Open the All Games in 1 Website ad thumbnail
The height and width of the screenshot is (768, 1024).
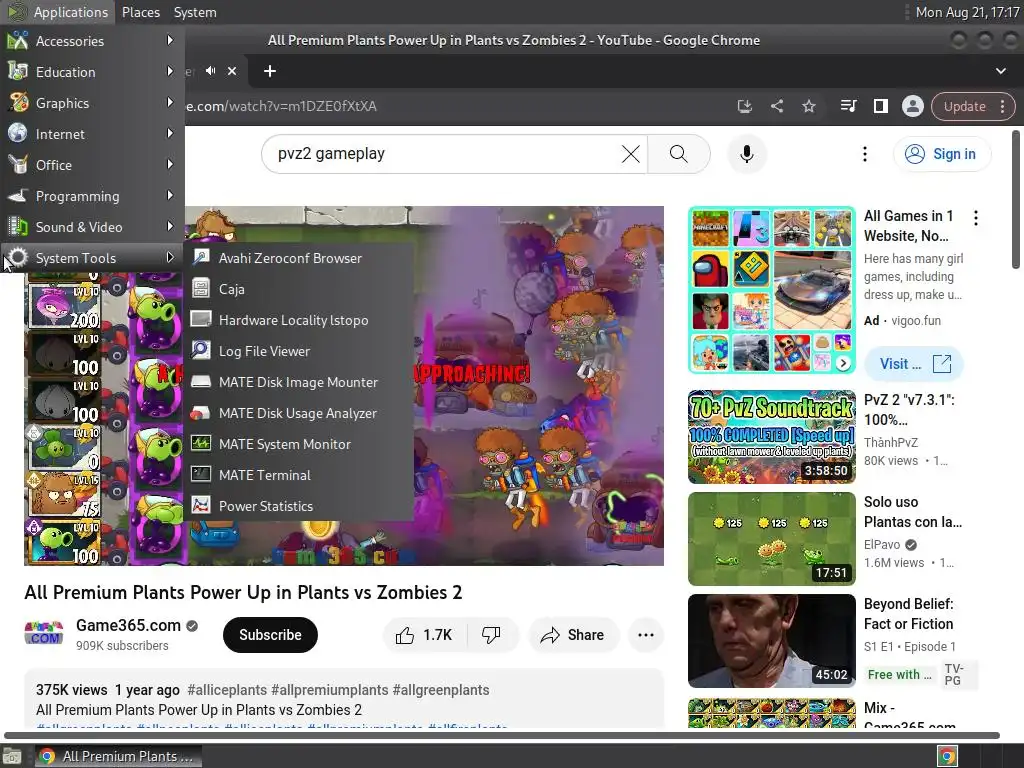771,290
